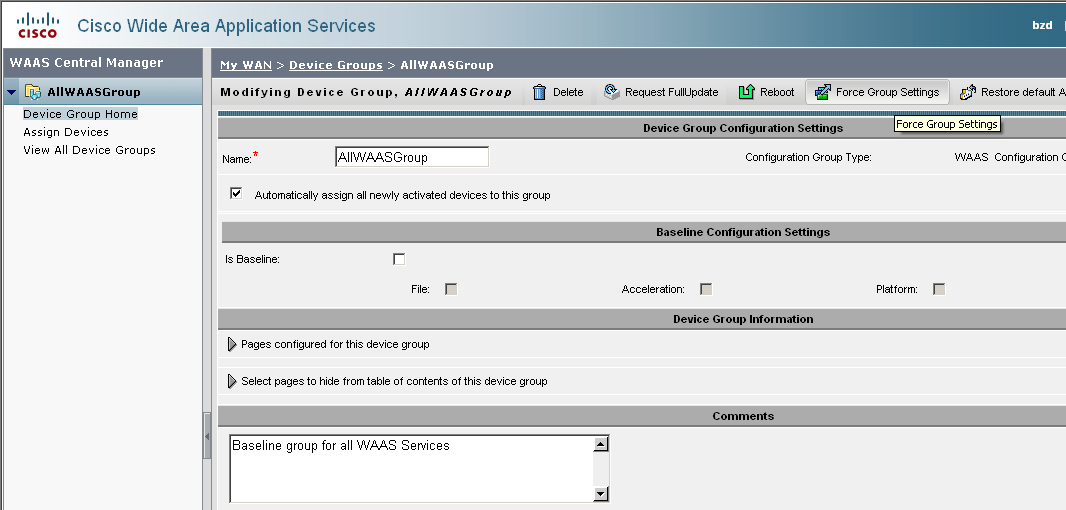Click the green Reboot arrow icon

coord(746,92)
